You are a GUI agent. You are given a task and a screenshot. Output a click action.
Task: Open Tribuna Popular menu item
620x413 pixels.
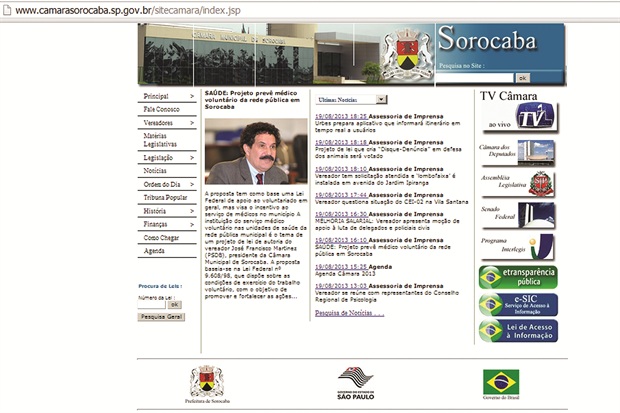(x=167, y=197)
